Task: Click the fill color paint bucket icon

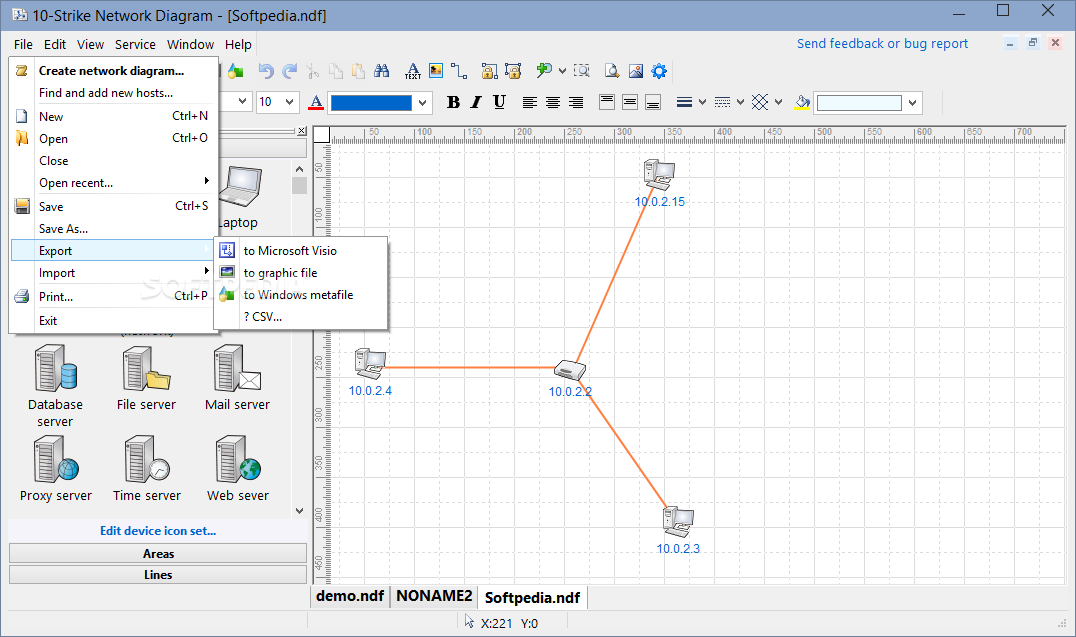Action: pos(802,102)
